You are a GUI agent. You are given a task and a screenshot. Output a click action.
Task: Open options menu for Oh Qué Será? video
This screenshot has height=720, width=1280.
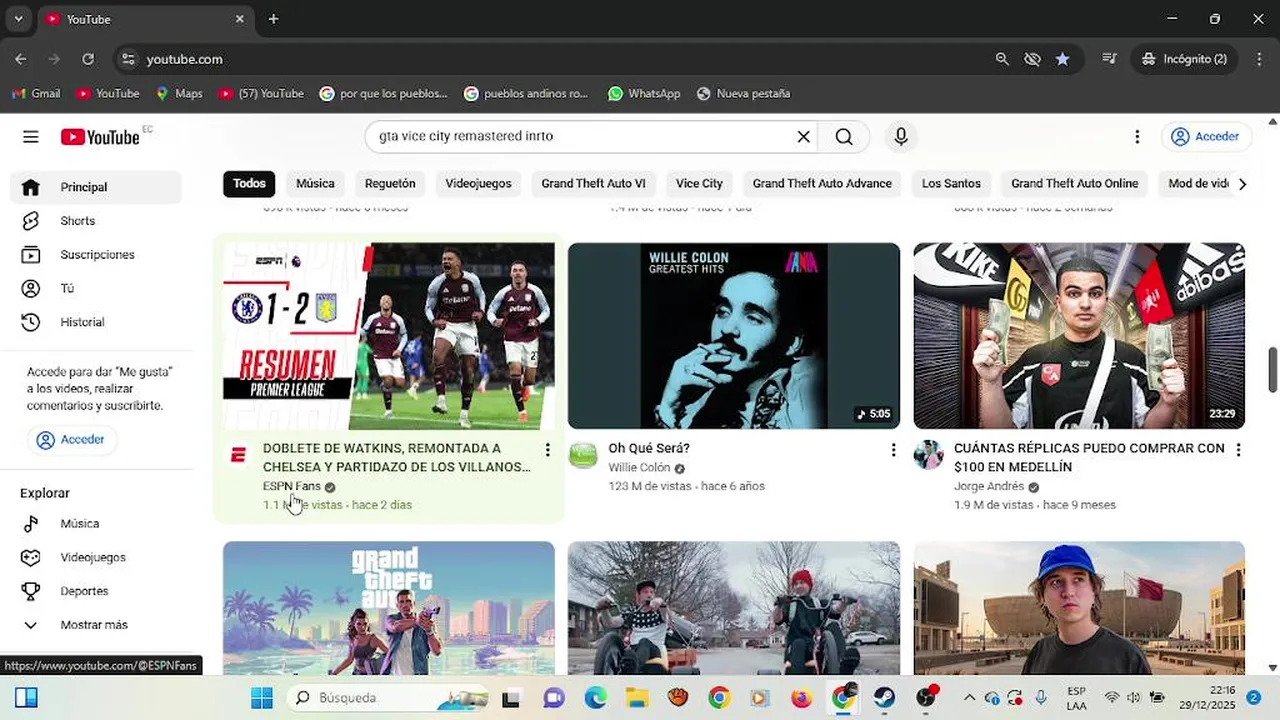click(893, 450)
